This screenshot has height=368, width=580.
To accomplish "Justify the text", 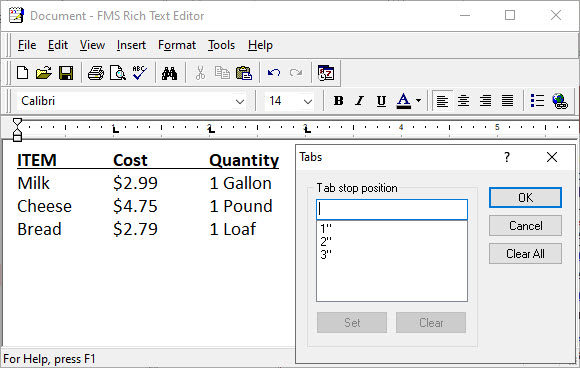I will [x=507, y=101].
